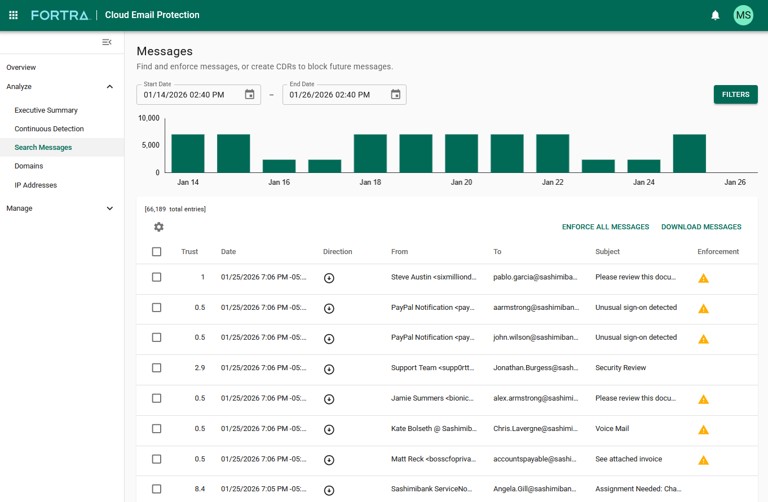Click inbound direction icon on Support Team row
This screenshot has width=768, height=502.
(x=329, y=369)
